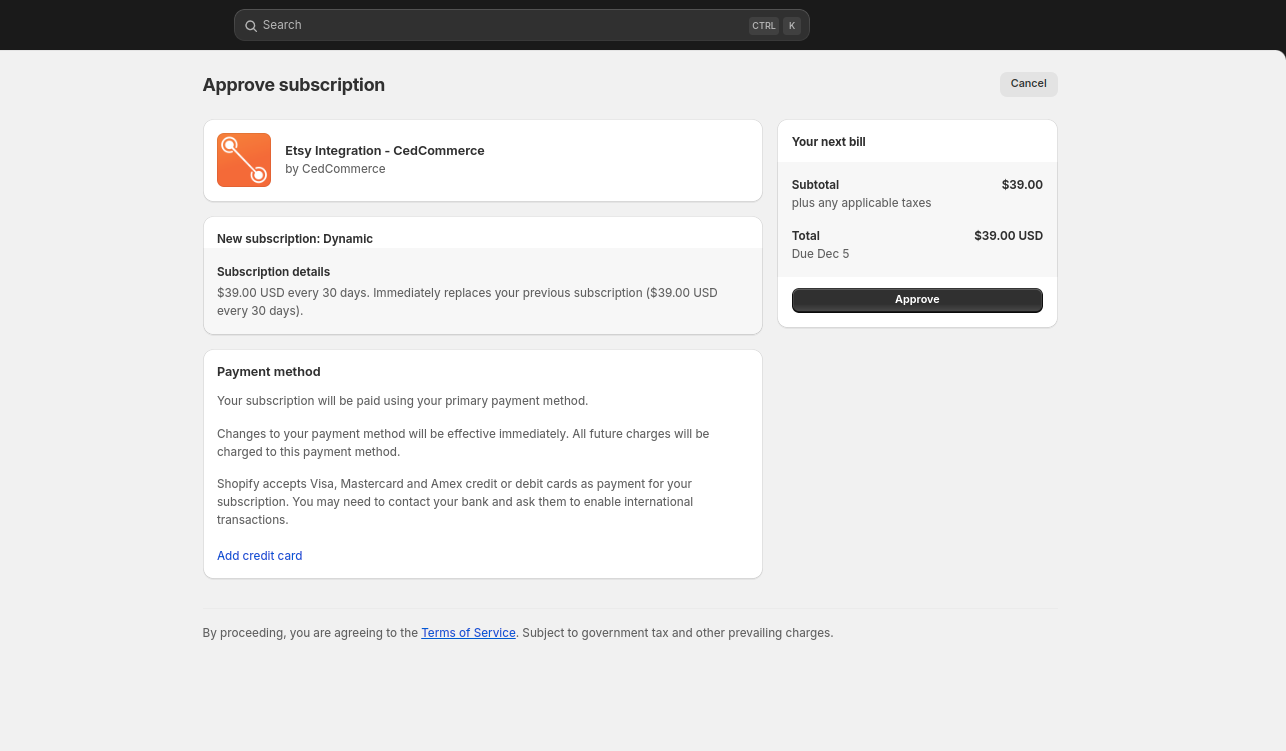The image size is (1286, 751).
Task: Click the Total label
Action: [x=805, y=236]
